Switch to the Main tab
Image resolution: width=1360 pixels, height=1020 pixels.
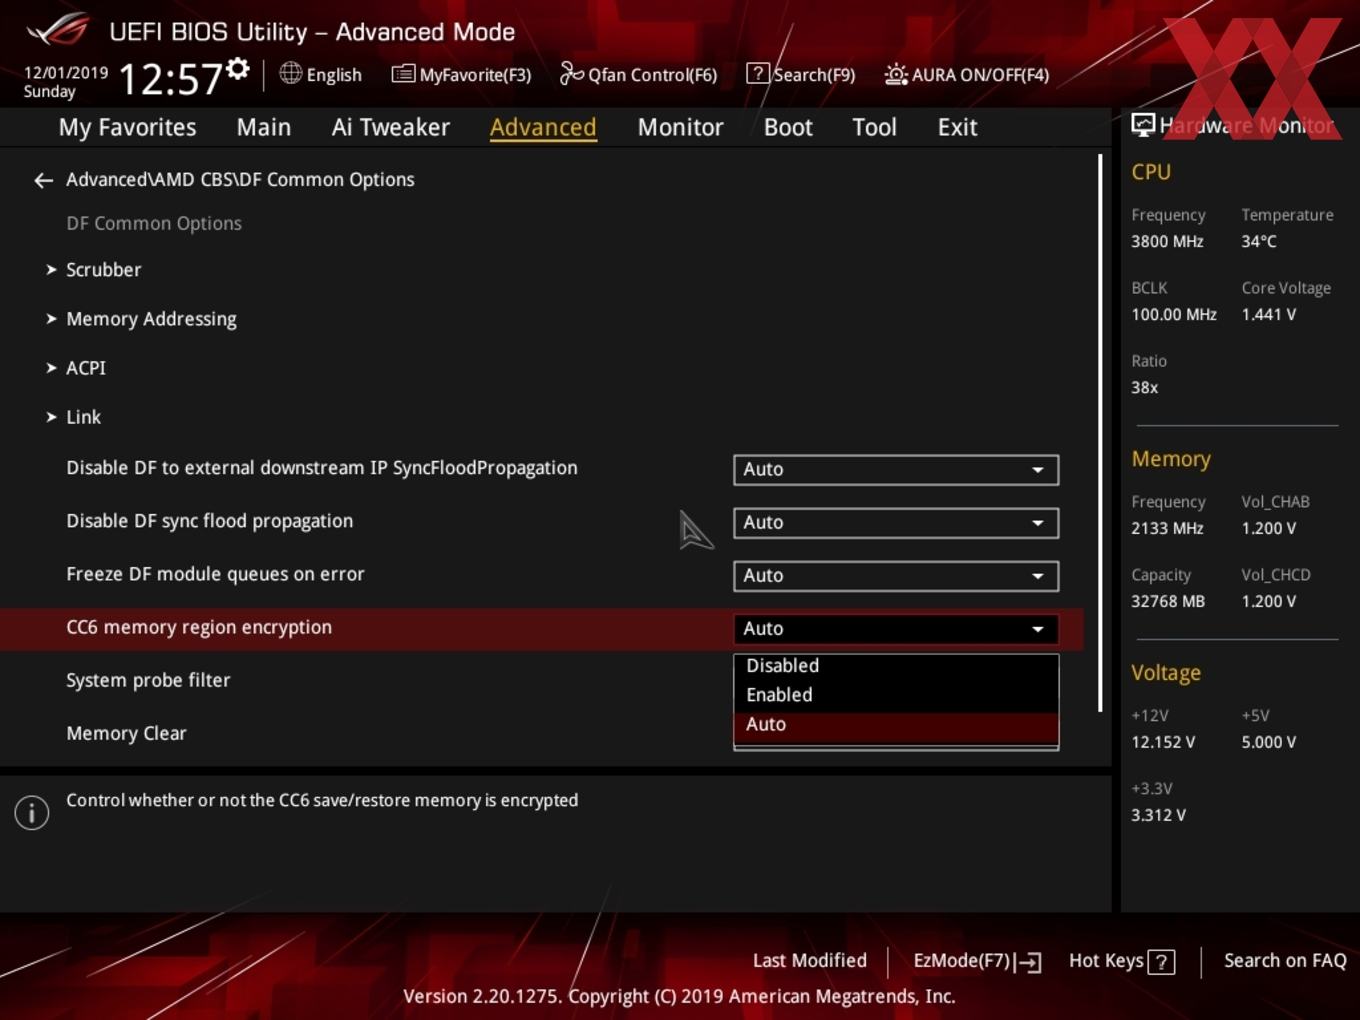tap(264, 127)
